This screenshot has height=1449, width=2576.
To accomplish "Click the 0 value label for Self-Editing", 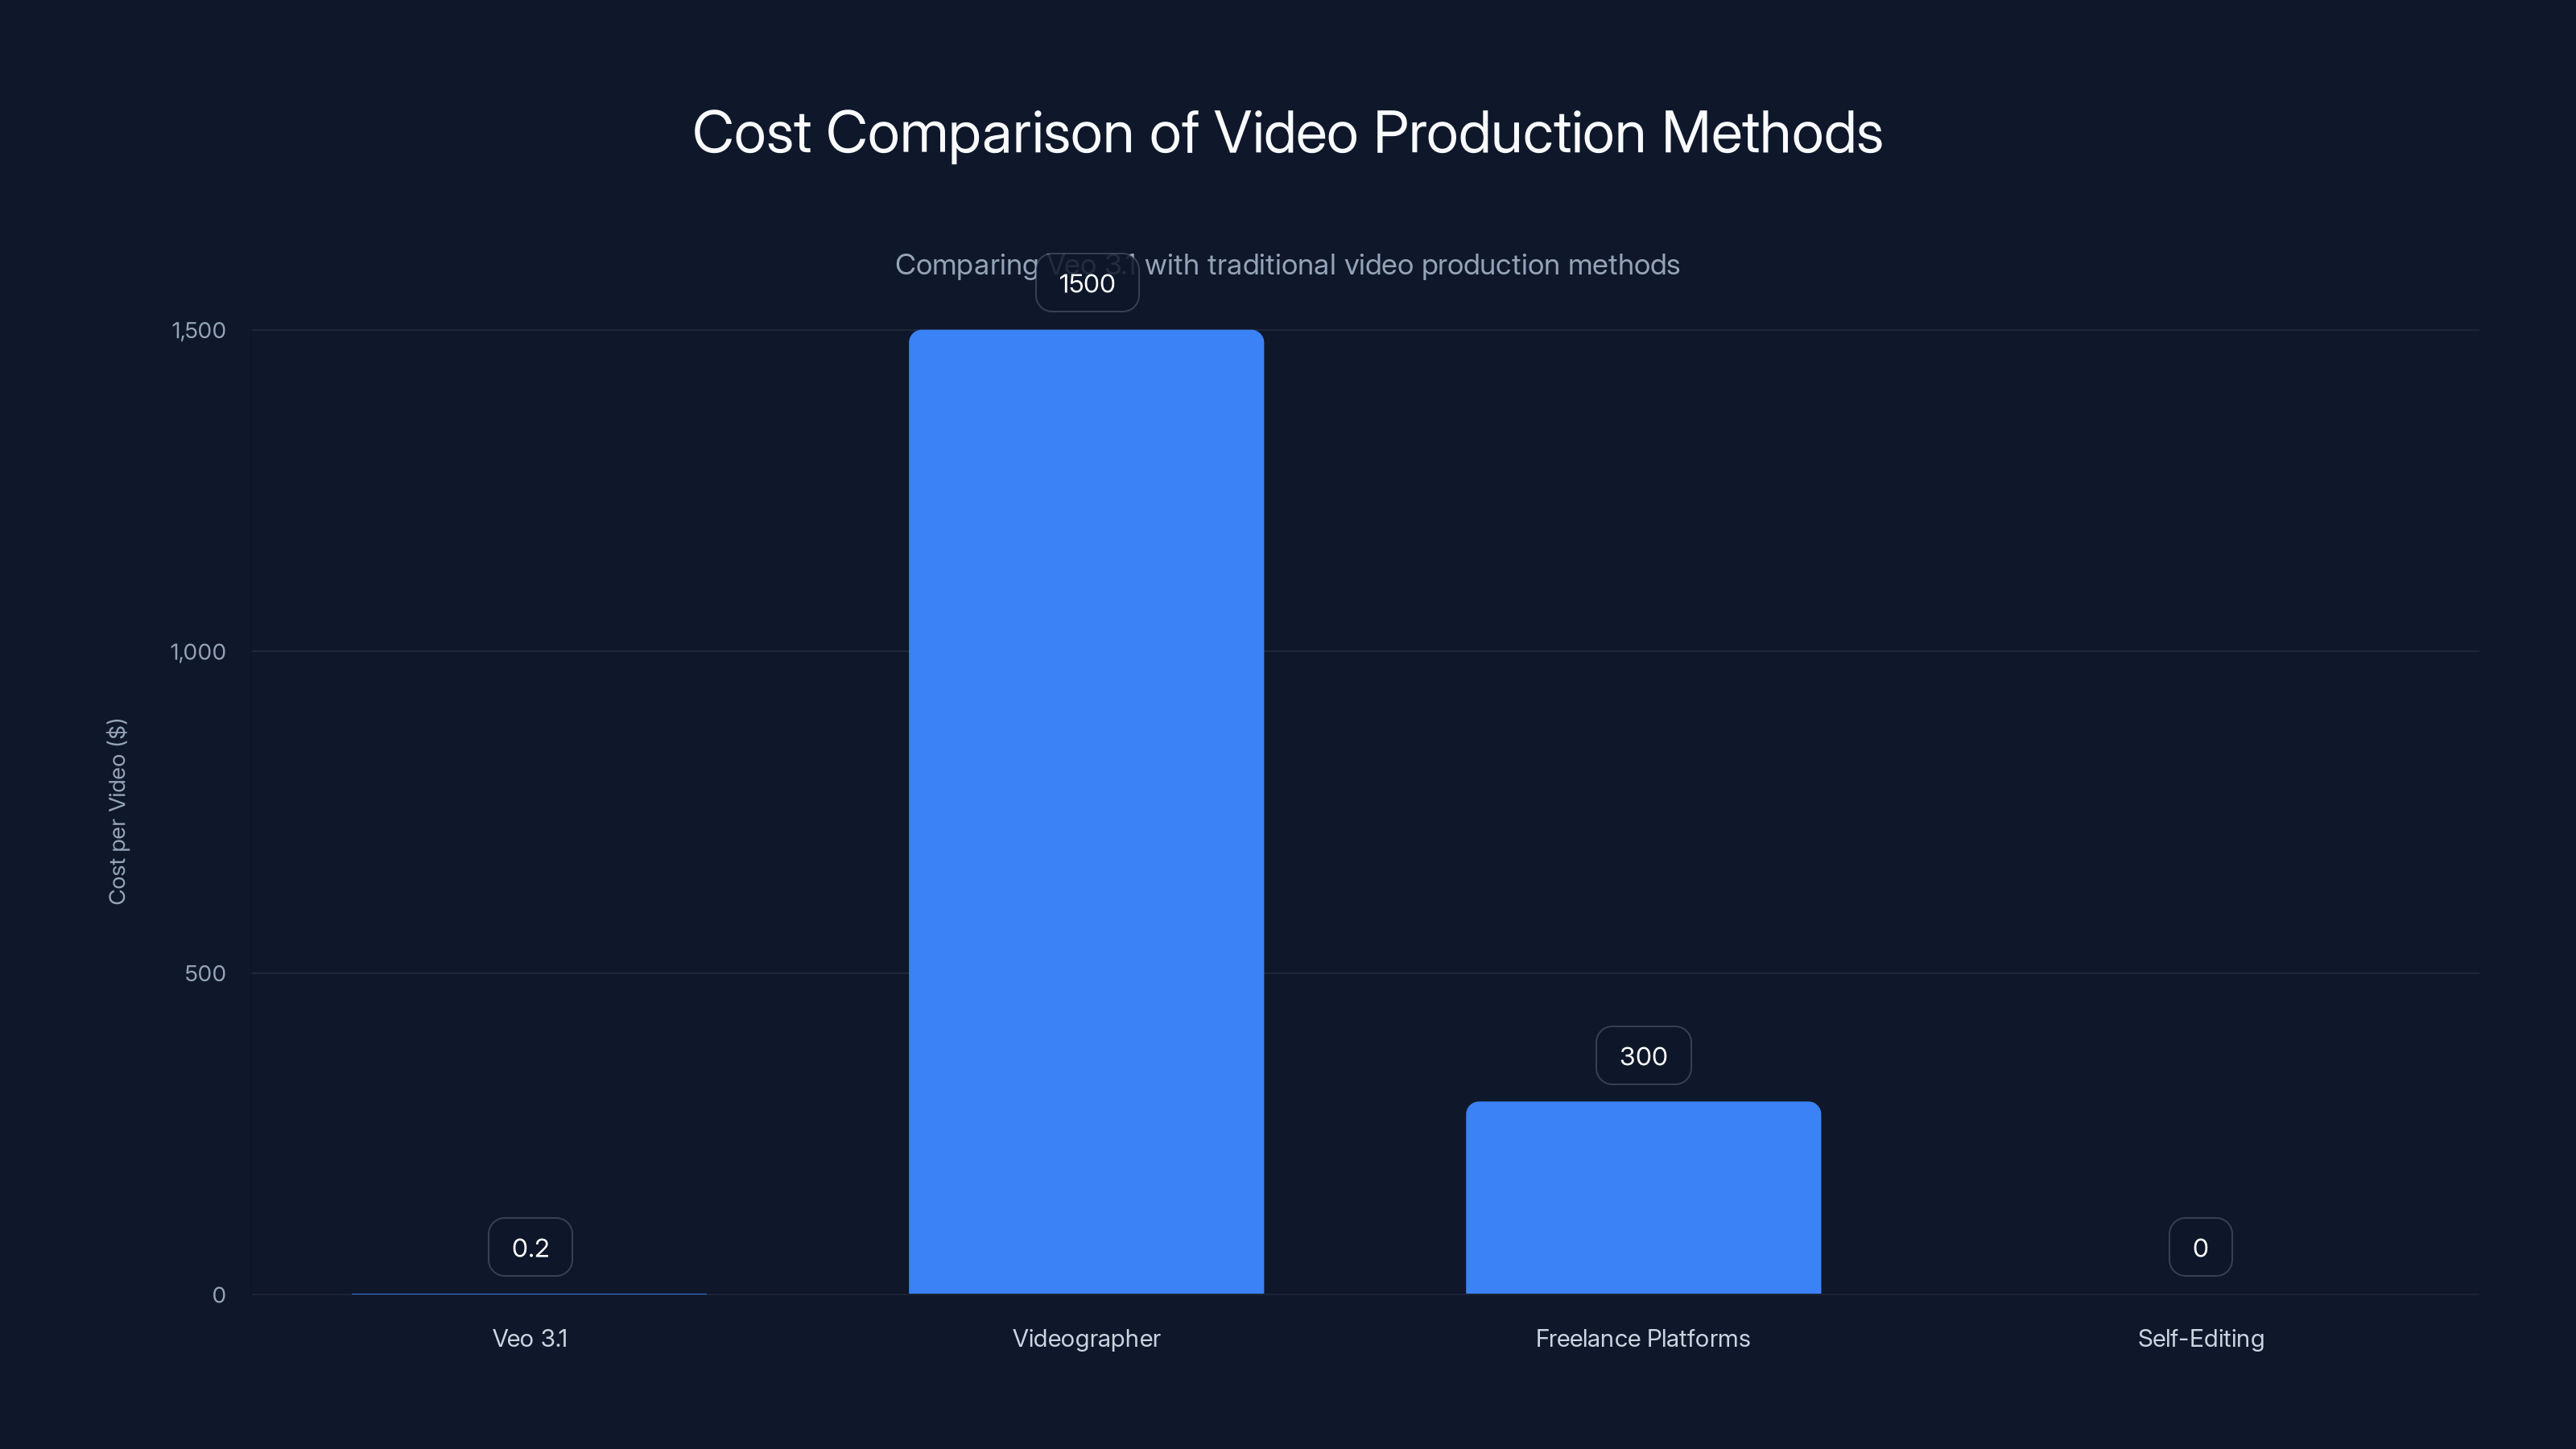I will coord(2200,1246).
